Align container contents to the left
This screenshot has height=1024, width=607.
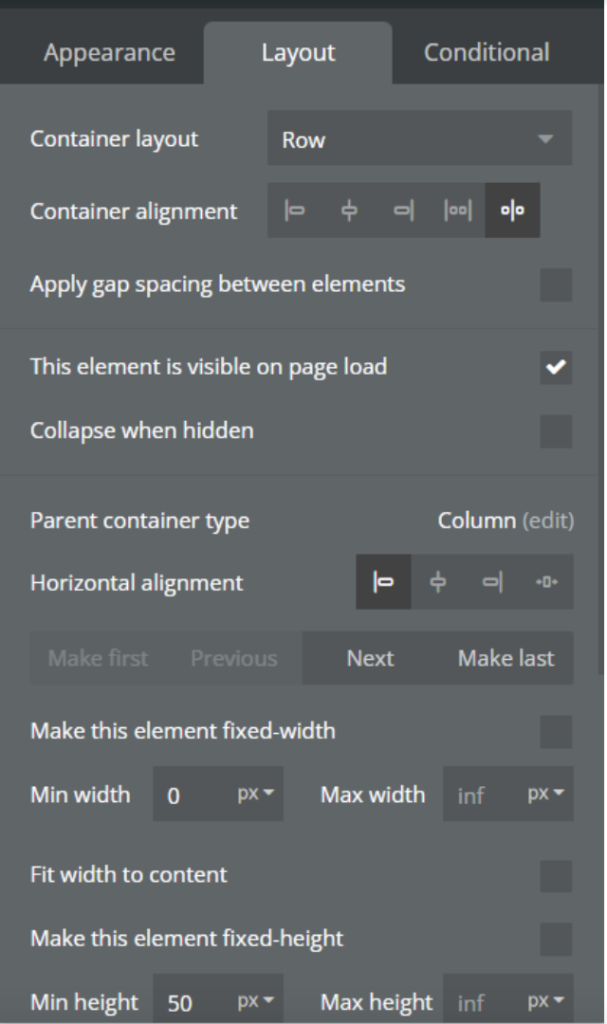click(295, 211)
